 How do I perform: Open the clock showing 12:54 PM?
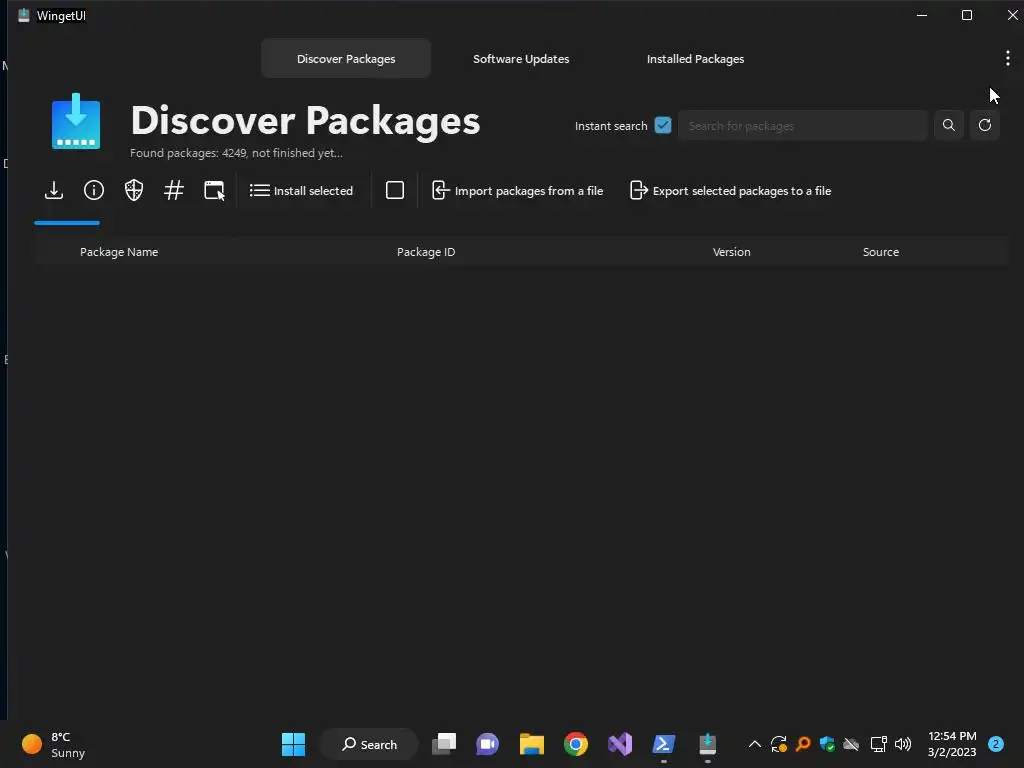pos(952,744)
